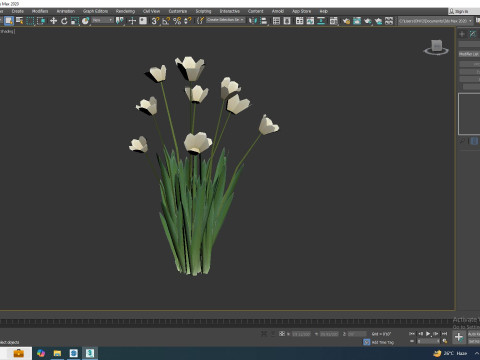This screenshot has height=360, width=480.
Task: Open the Create menu
Action: tap(18, 11)
